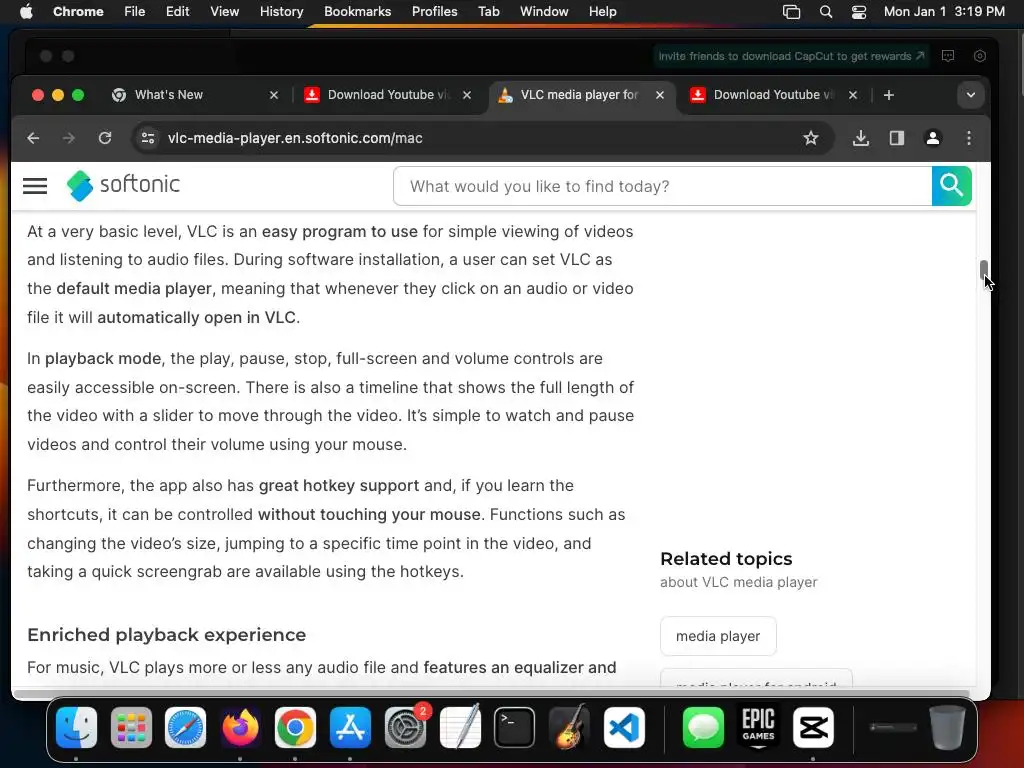Viewport: 1024px width, 768px height.
Task: Open CapCut window settings icon
Action: point(980,56)
